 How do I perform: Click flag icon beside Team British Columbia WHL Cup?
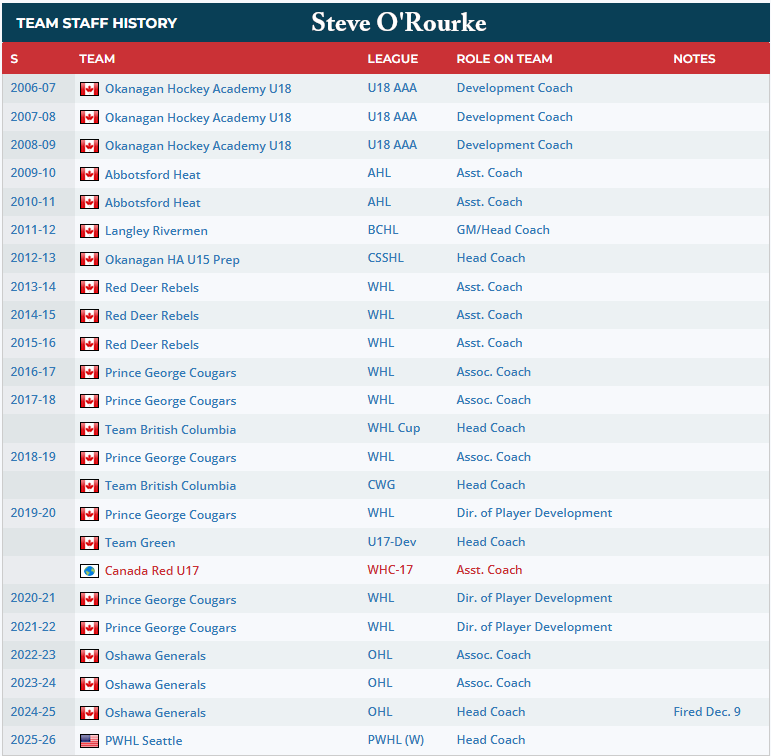pos(89,429)
